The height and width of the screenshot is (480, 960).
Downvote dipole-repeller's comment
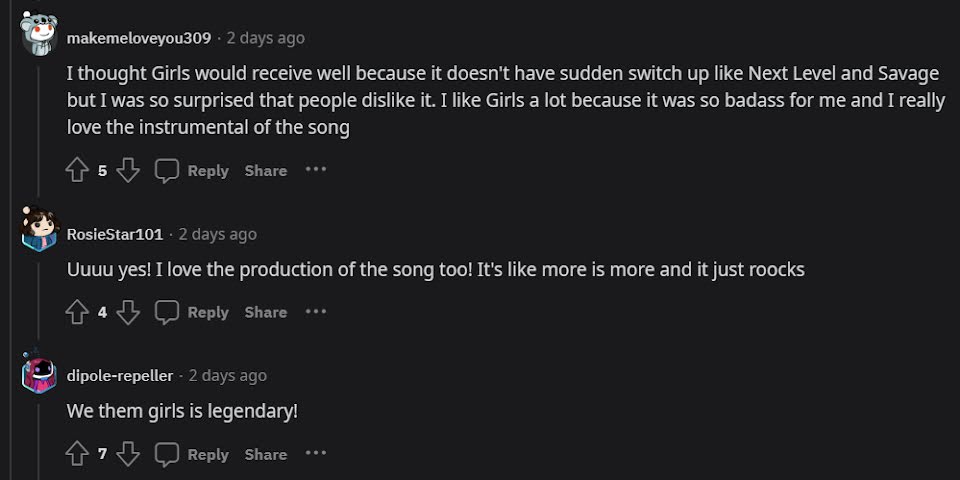coord(128,455)
